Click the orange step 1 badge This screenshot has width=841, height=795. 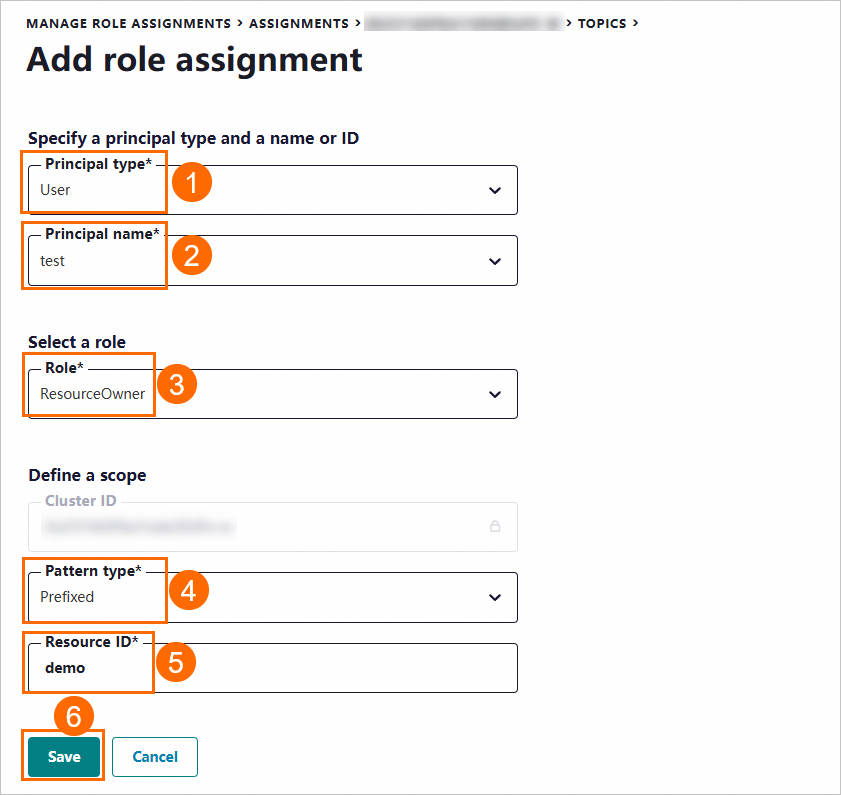tap(191, 183)
